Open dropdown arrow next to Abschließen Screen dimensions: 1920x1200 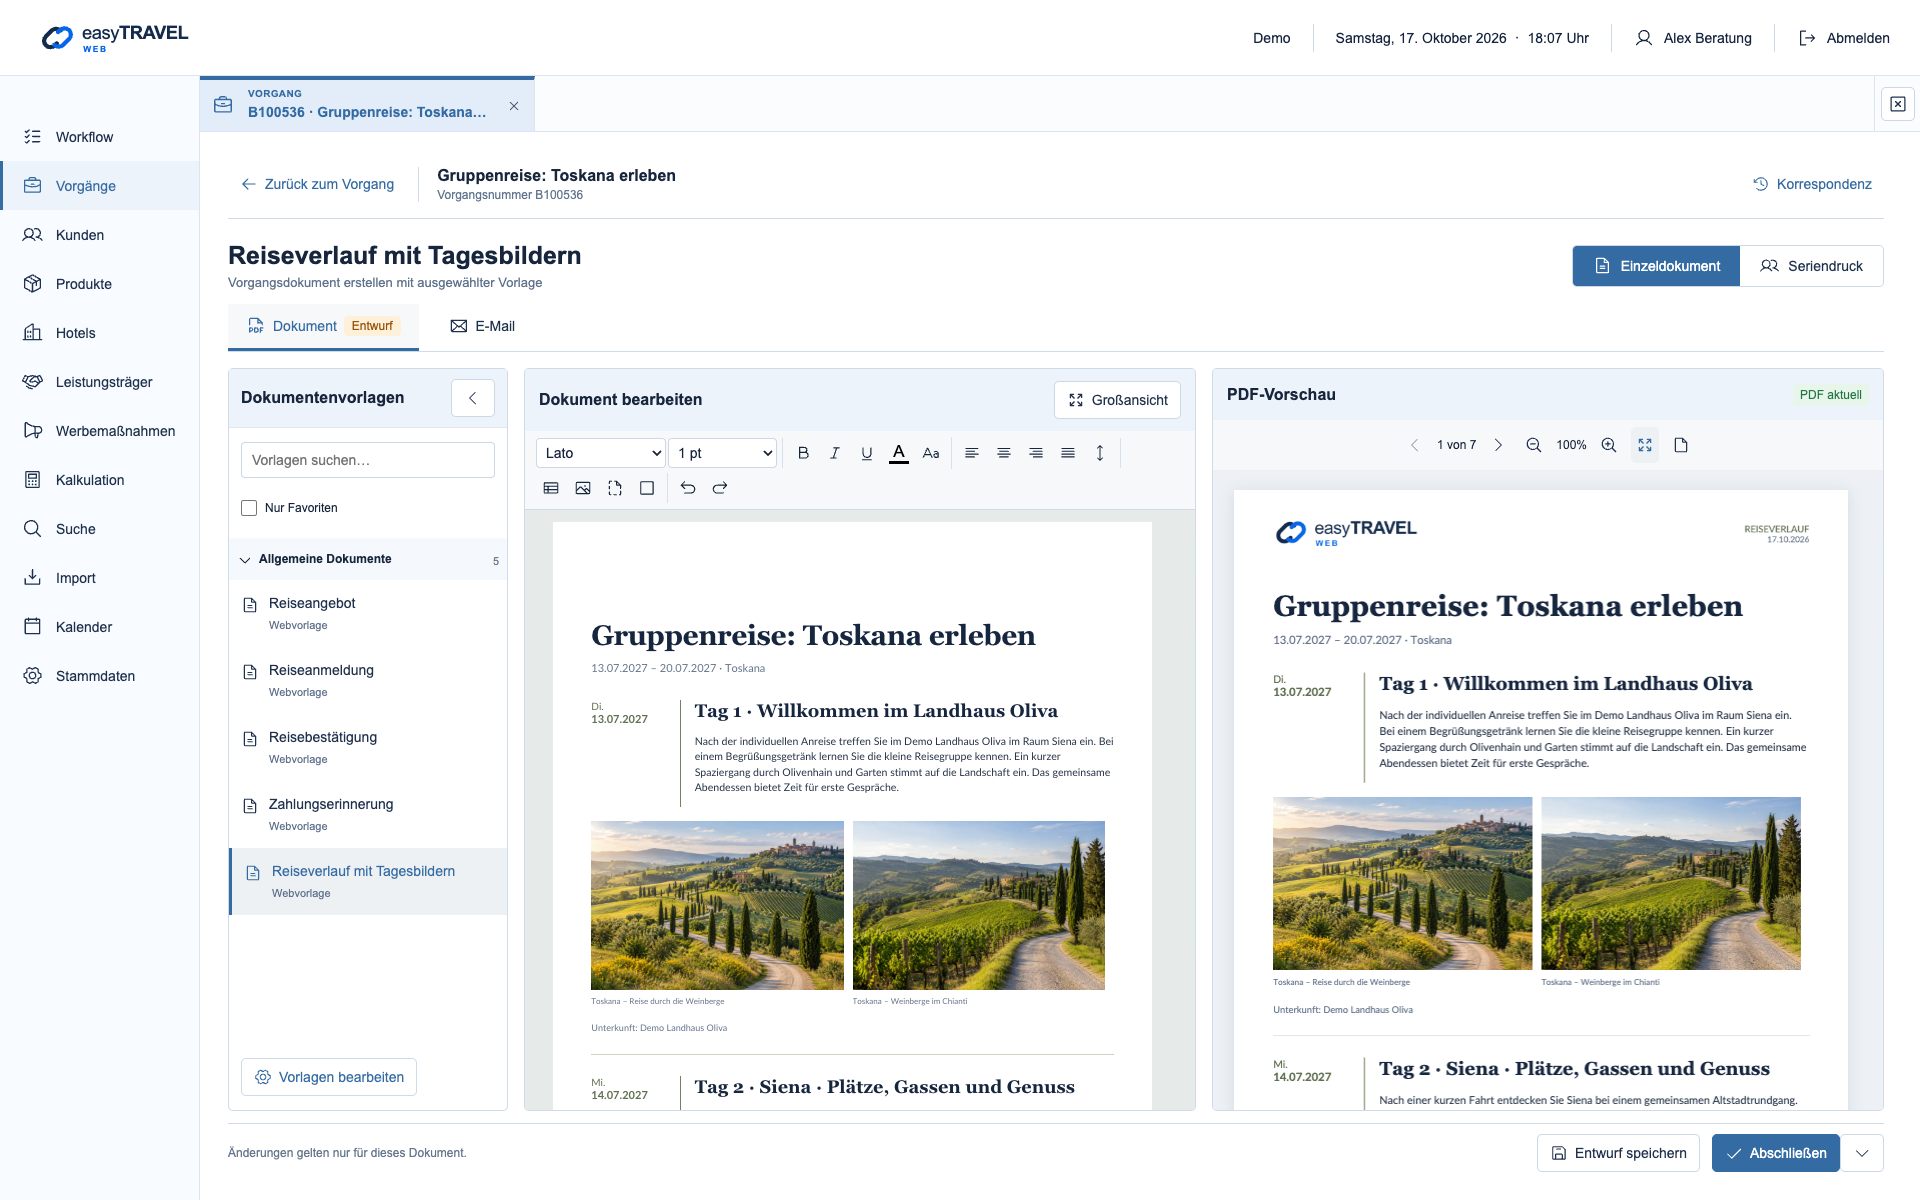pos(1862,1153)
